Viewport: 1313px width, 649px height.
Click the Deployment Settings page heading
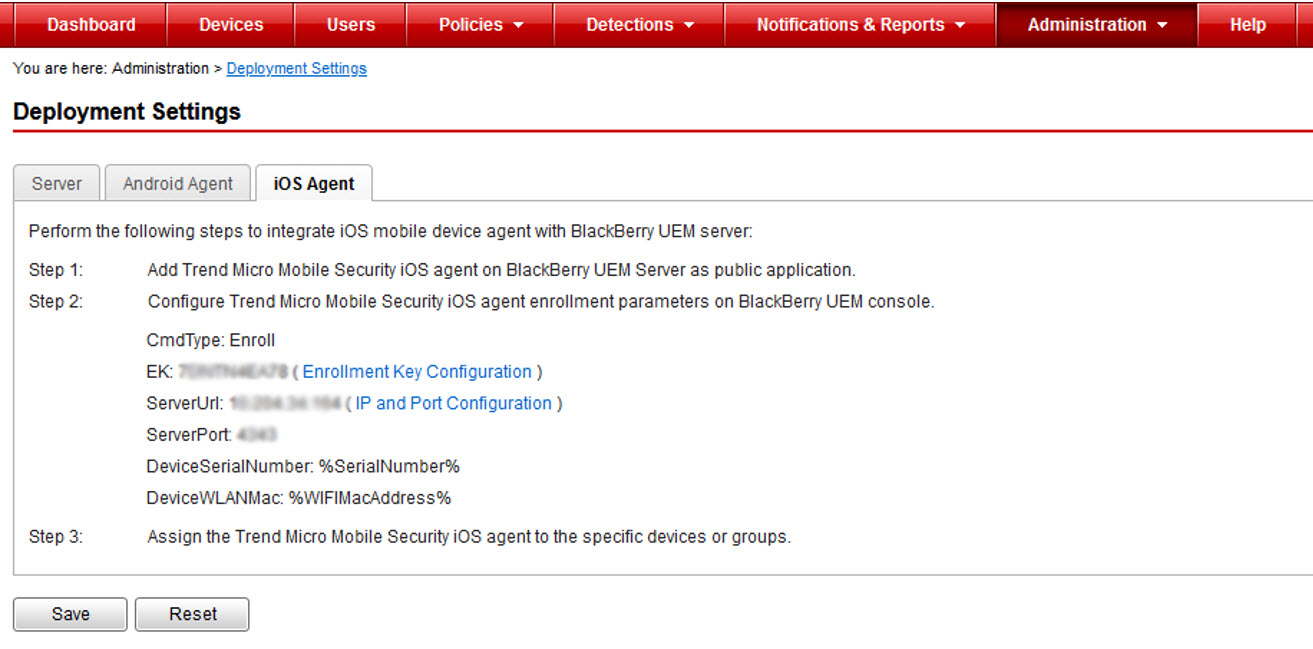[127, 112]
